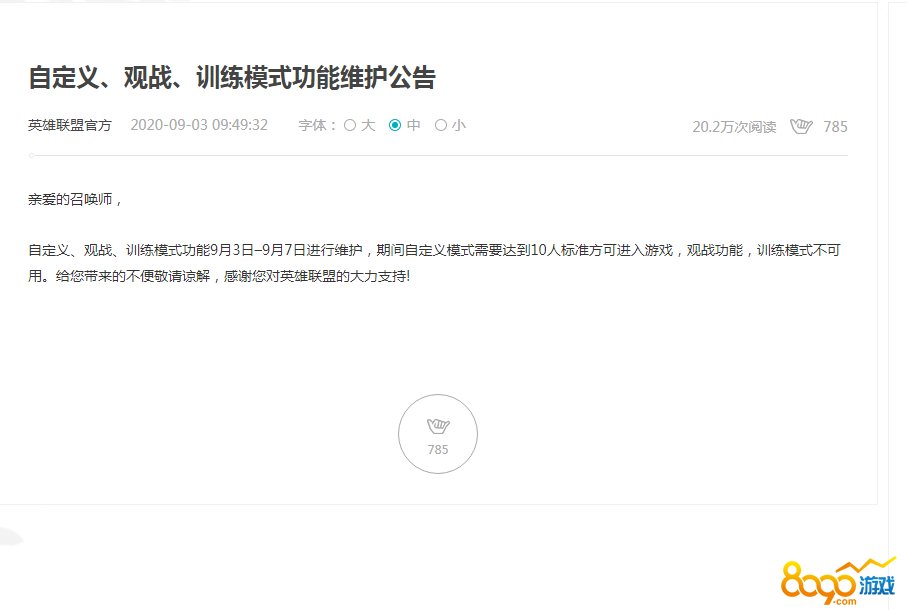Click the 785 number inside the like circle

[438, 449]
